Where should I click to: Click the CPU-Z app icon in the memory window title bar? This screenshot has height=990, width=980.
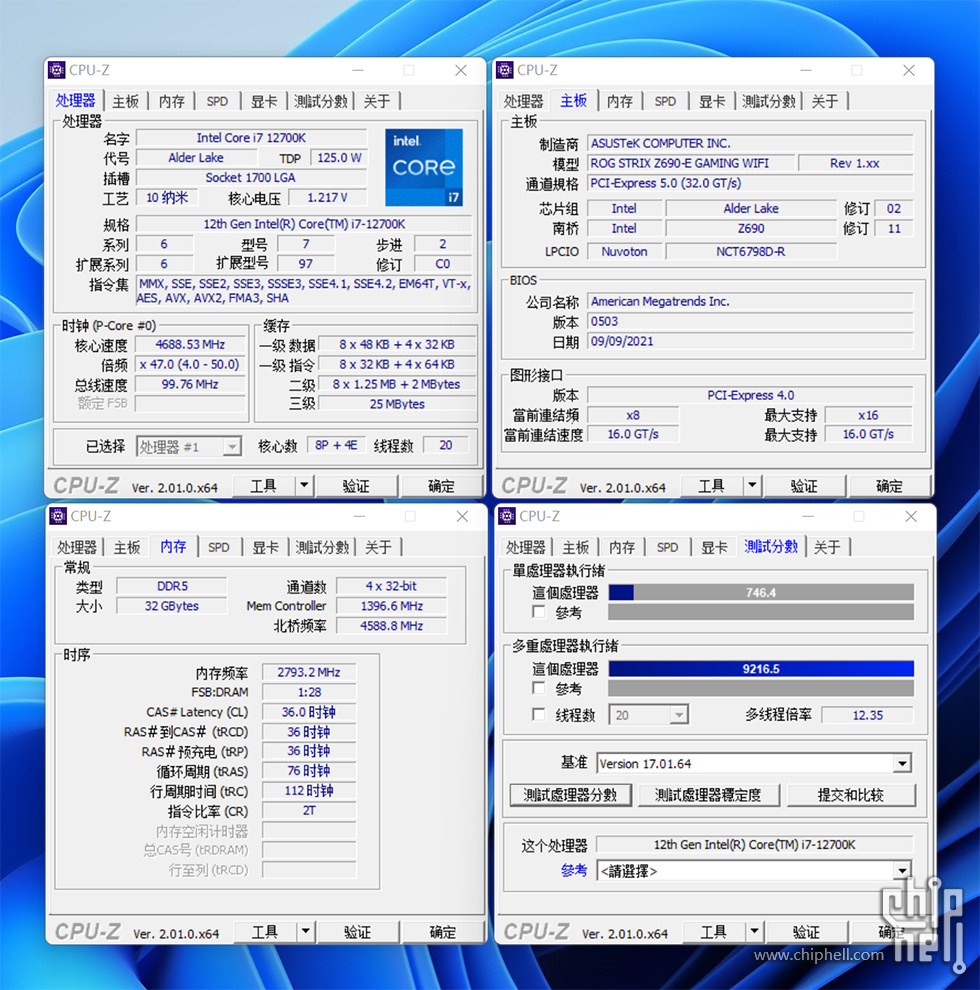[x=58, y=516]
